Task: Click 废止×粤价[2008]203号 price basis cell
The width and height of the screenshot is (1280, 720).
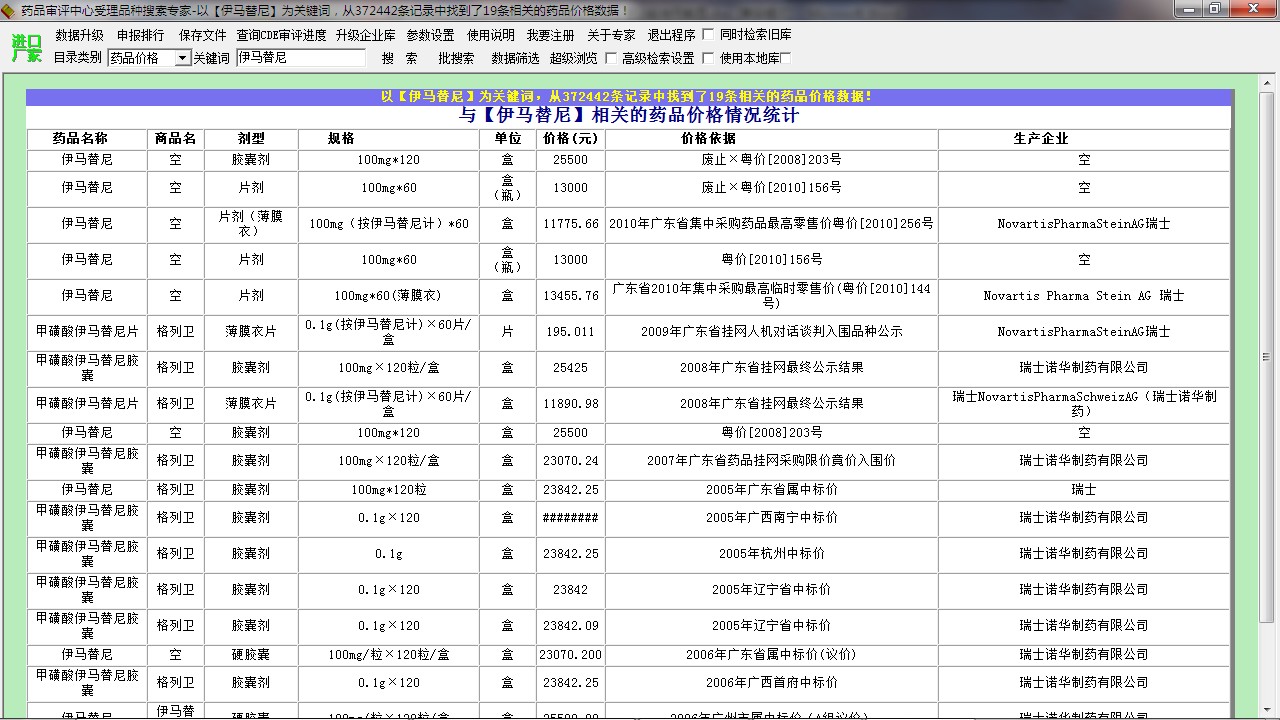Action: click(771, 160)
